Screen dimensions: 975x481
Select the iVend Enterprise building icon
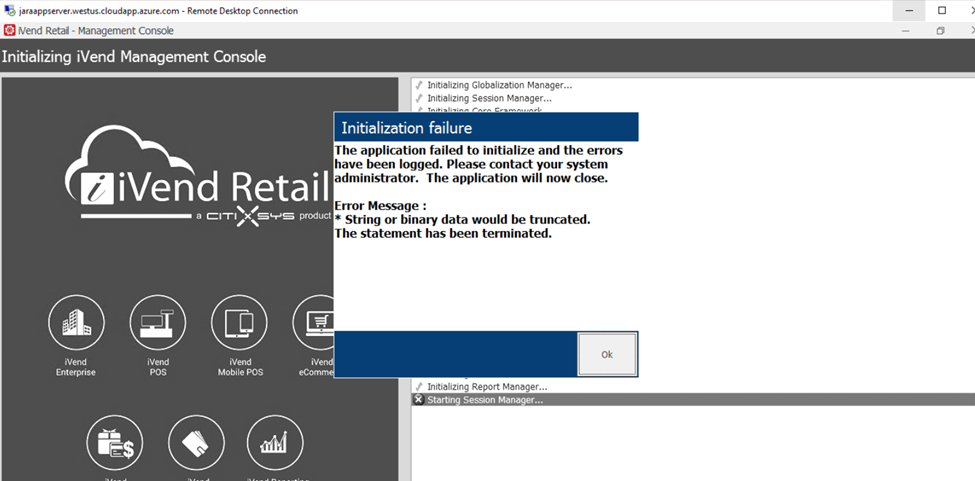pos(76,323)
